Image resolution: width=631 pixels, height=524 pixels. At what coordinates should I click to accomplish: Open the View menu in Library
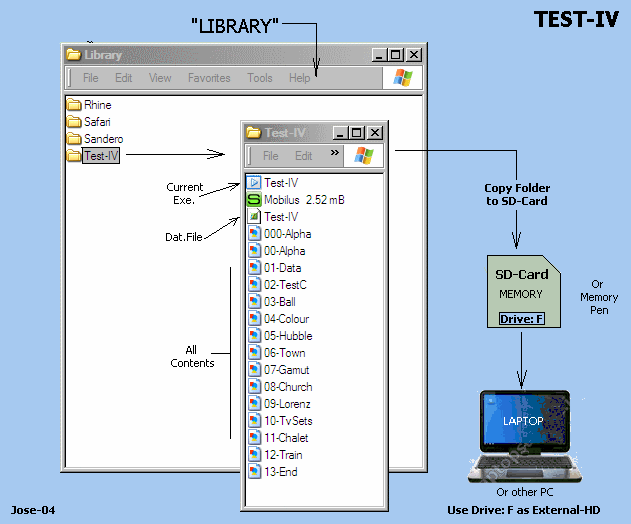pos(160,78)
